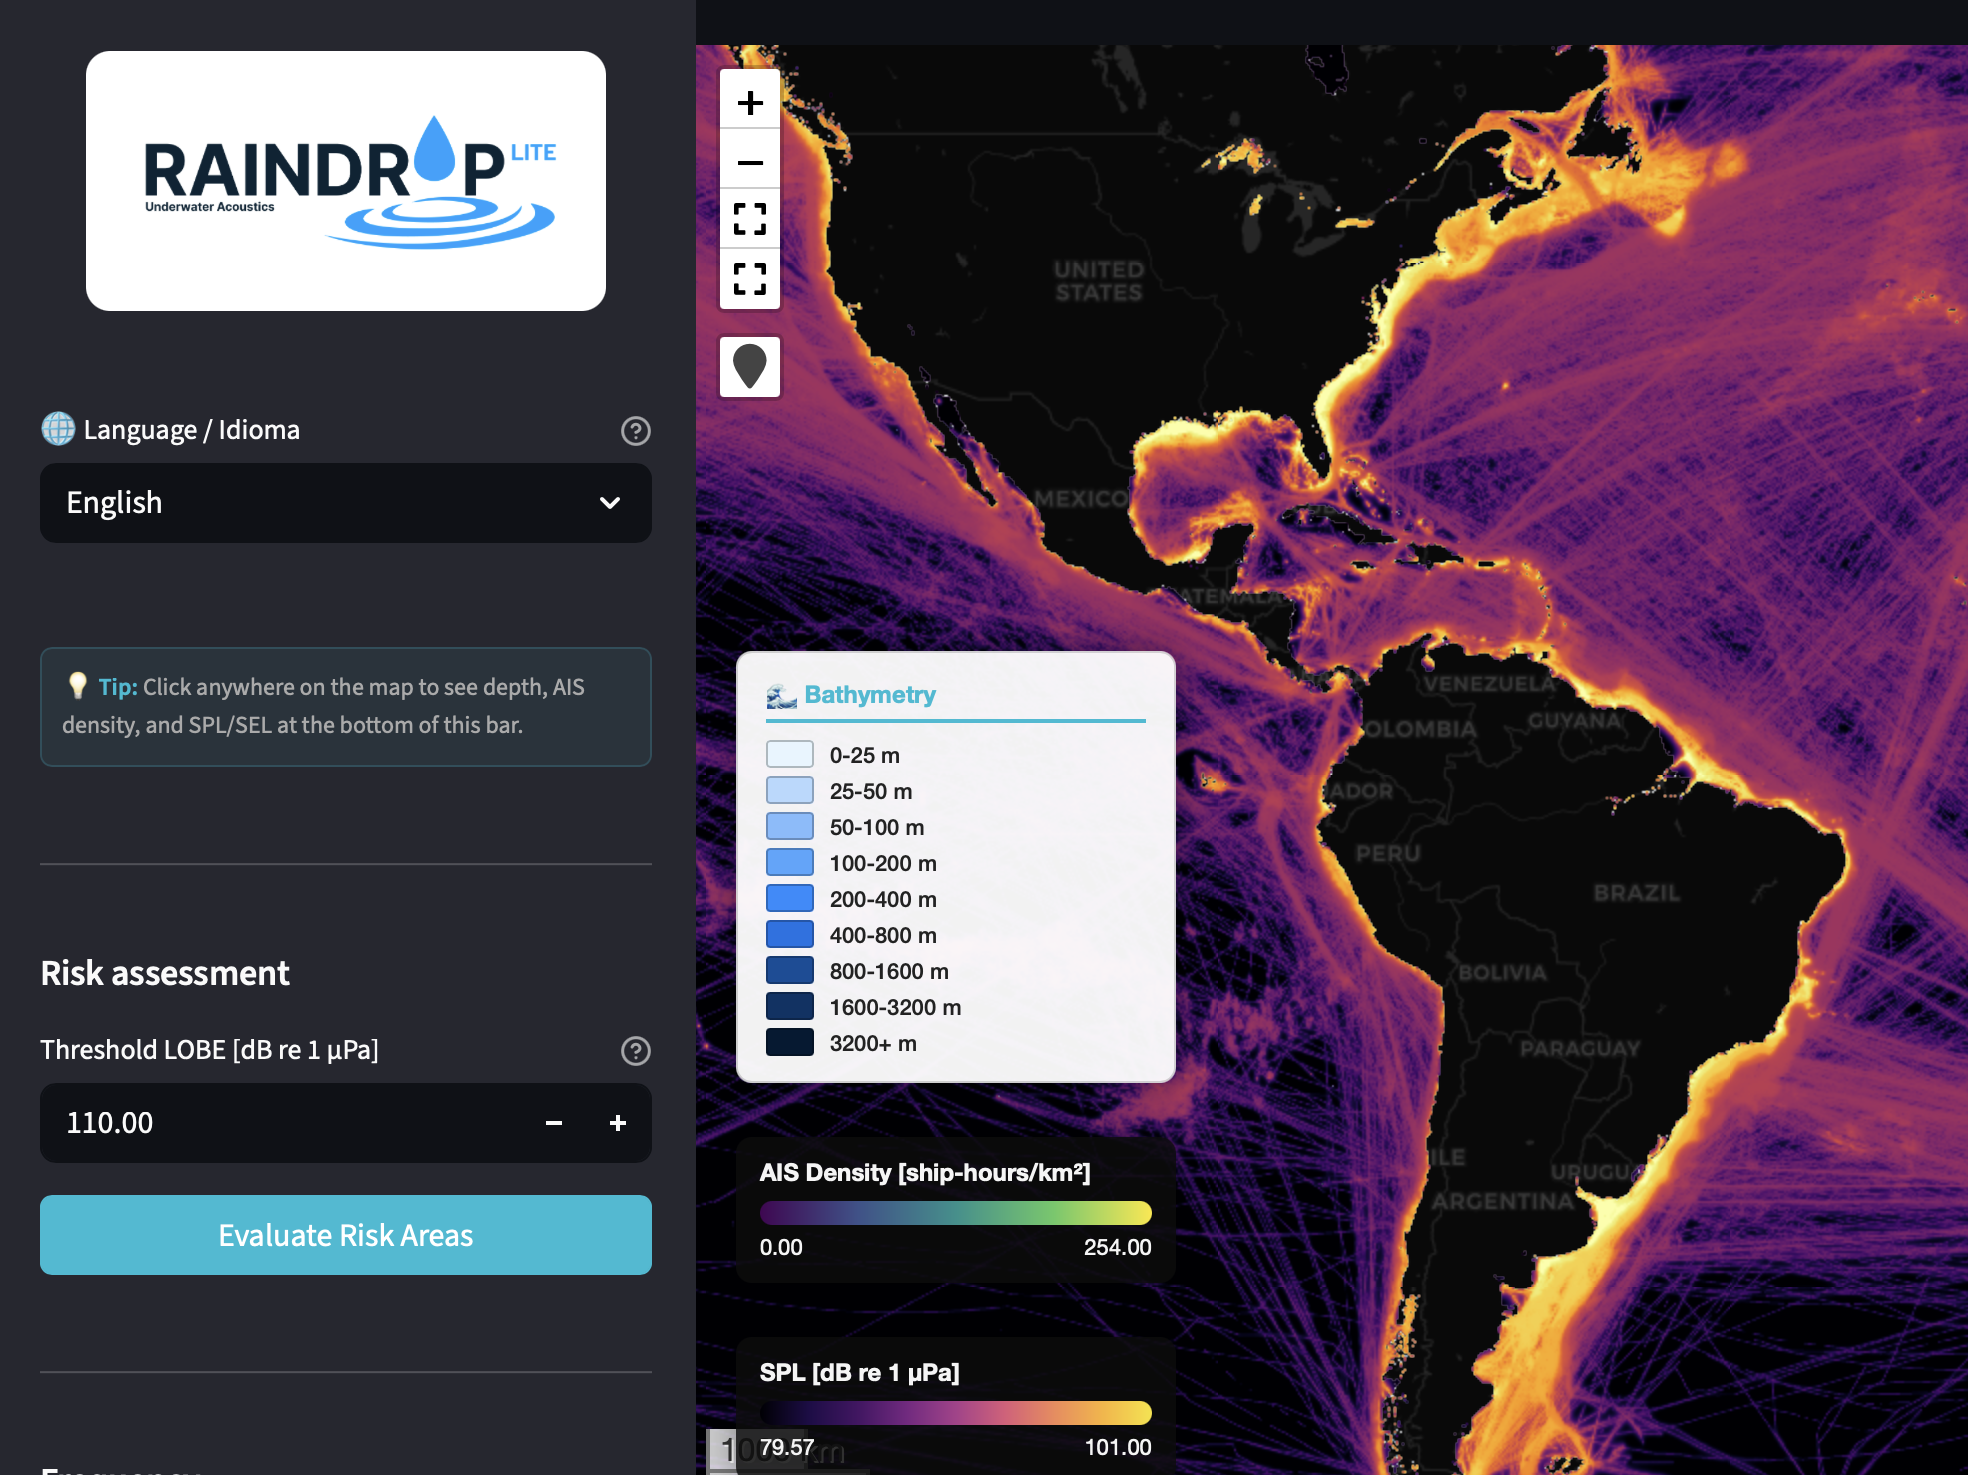The height and width of the screenshot is (1475, 1968).
Task: Click the RAINDROP Lite logo
Action: point(346,181)
